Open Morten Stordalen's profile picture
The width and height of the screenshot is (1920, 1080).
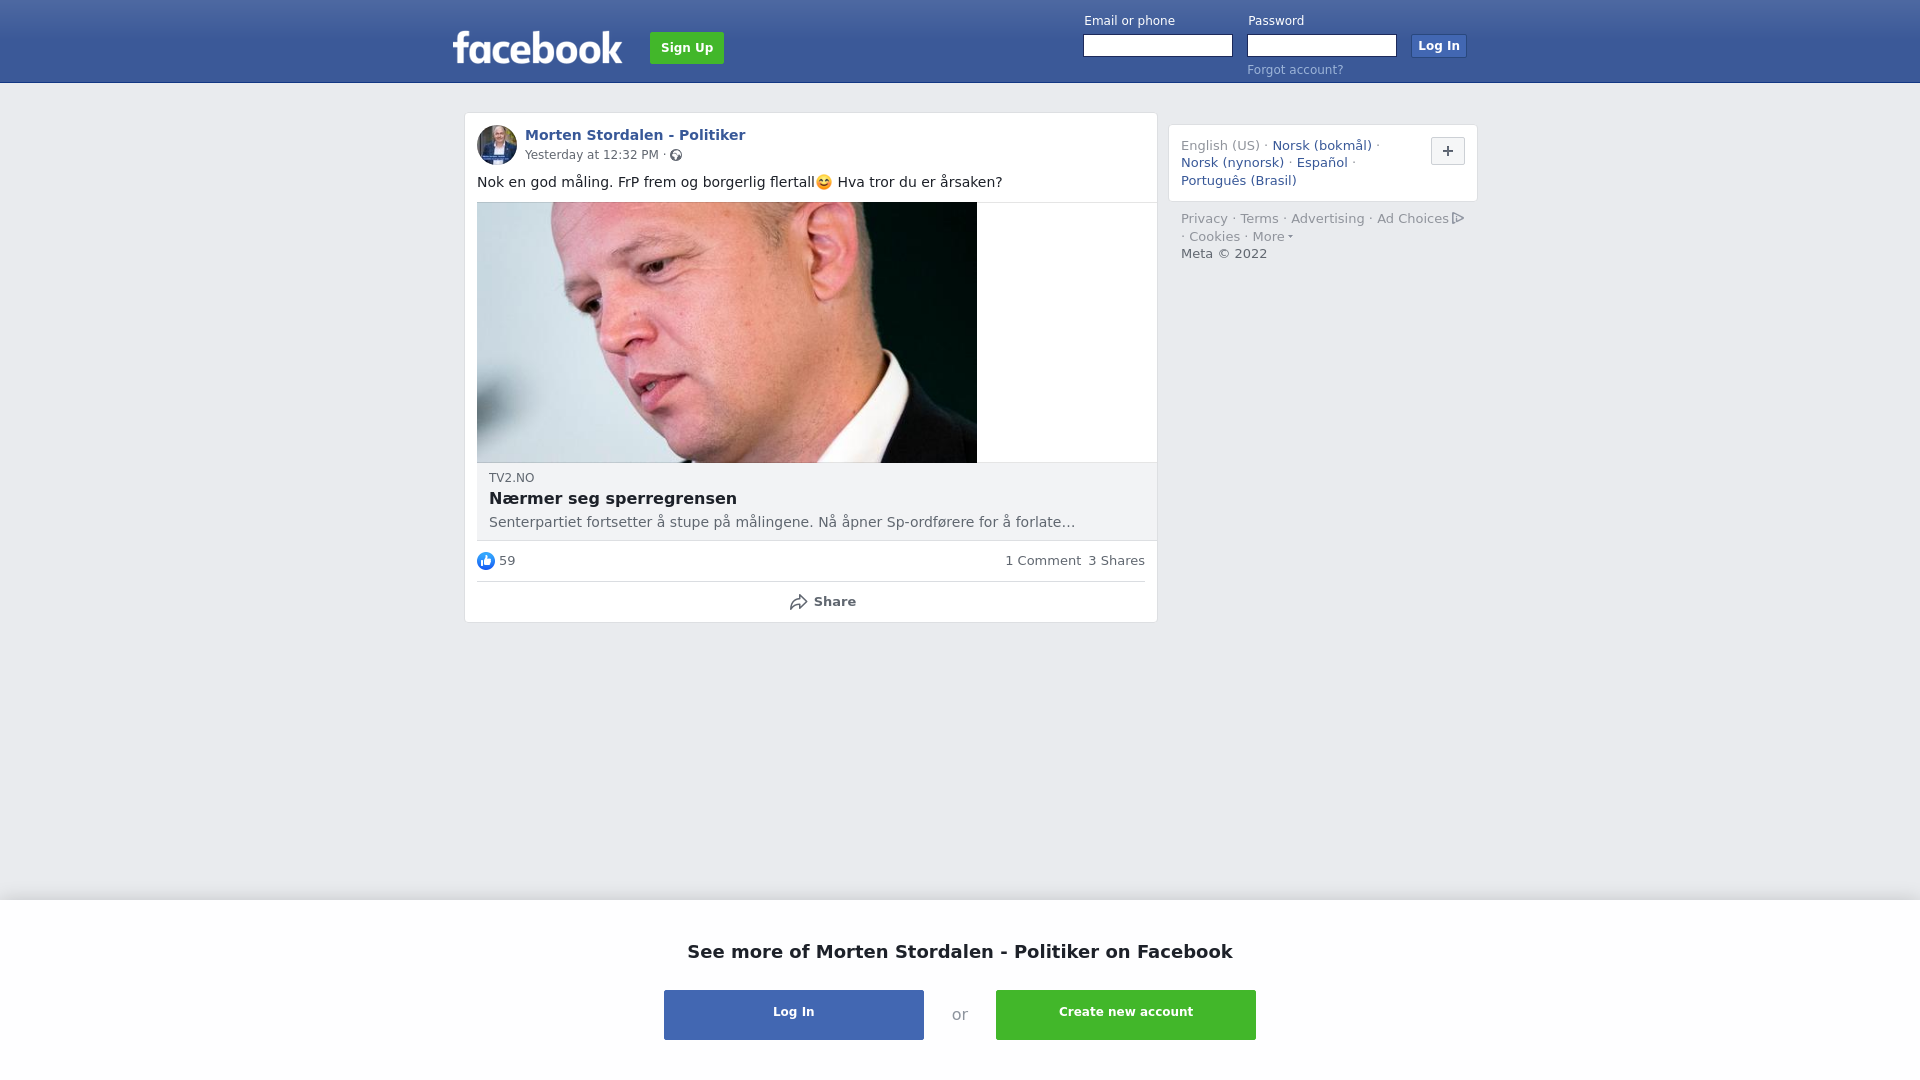pos(497,145)
